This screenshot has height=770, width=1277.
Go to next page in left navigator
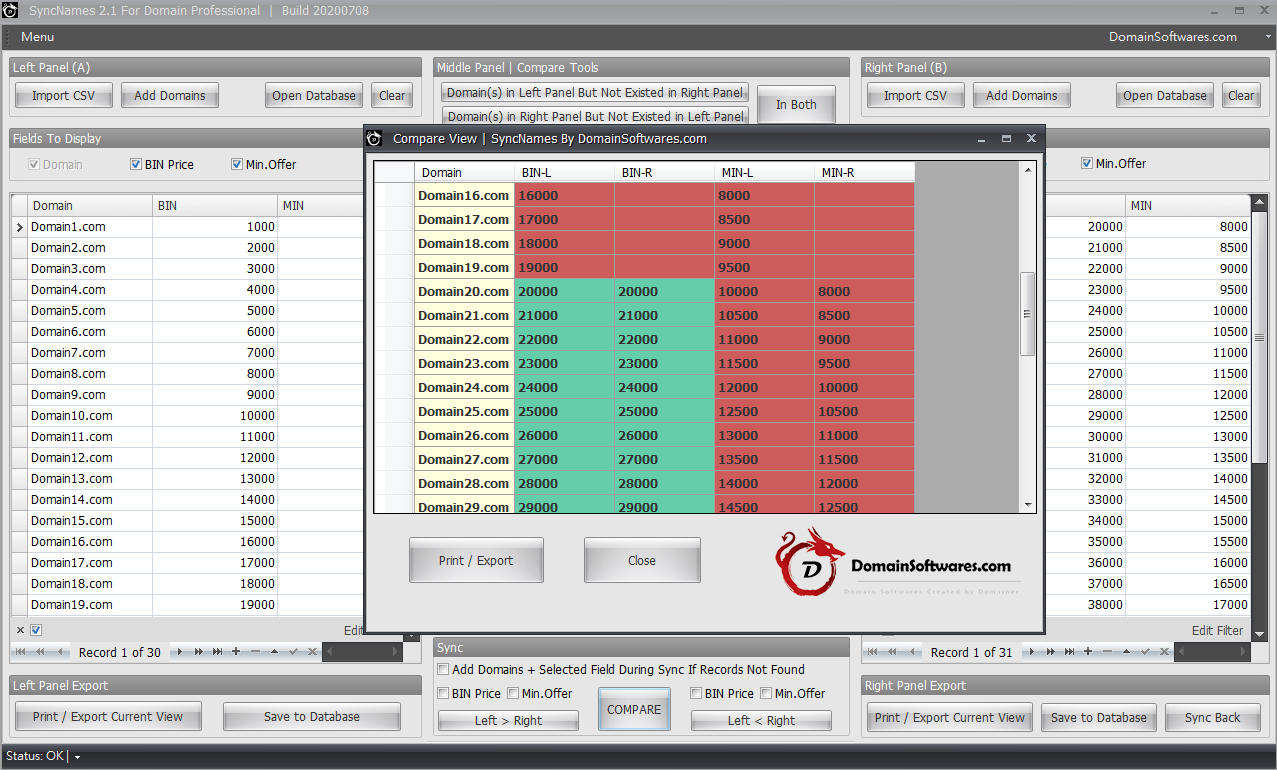pos(198,652)
